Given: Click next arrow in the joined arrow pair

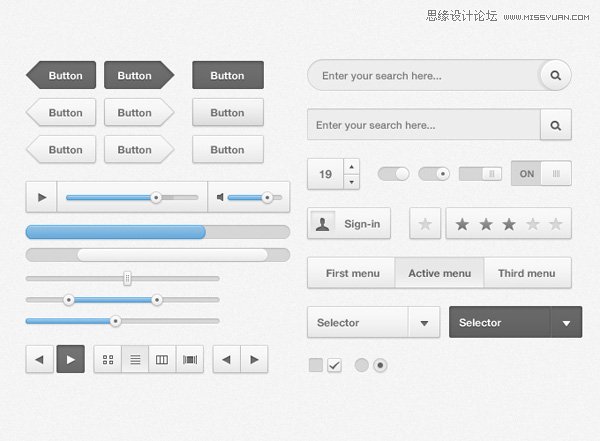Looking at the screenshot, I should [x=254, y=359].
